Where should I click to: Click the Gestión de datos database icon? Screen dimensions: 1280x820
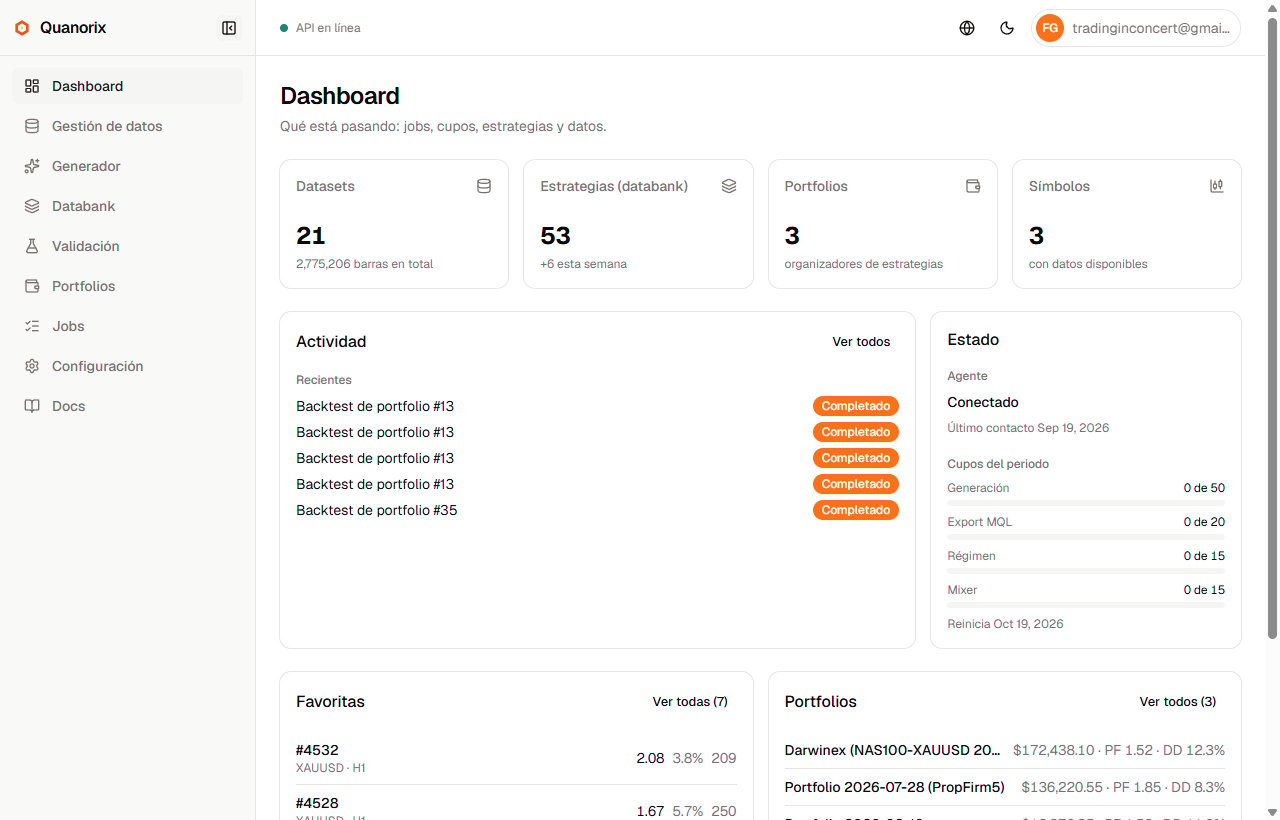(x=32, y=126)
